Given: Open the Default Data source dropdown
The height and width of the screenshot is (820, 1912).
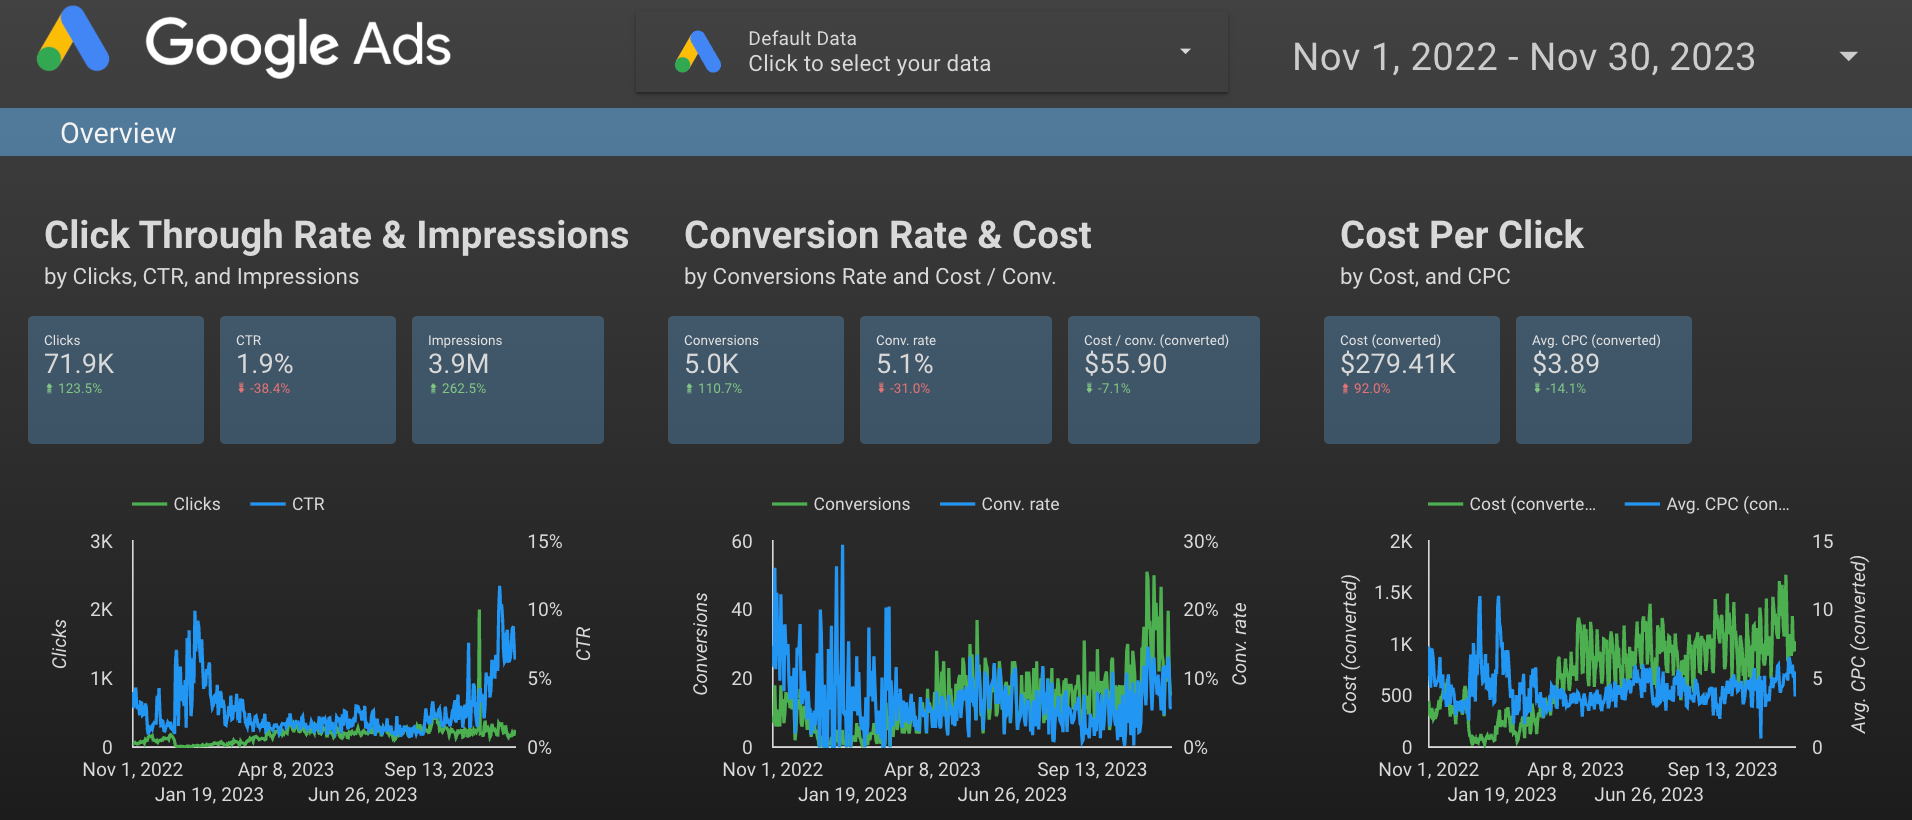Looking at the screenshot, I should click(868, 52).
